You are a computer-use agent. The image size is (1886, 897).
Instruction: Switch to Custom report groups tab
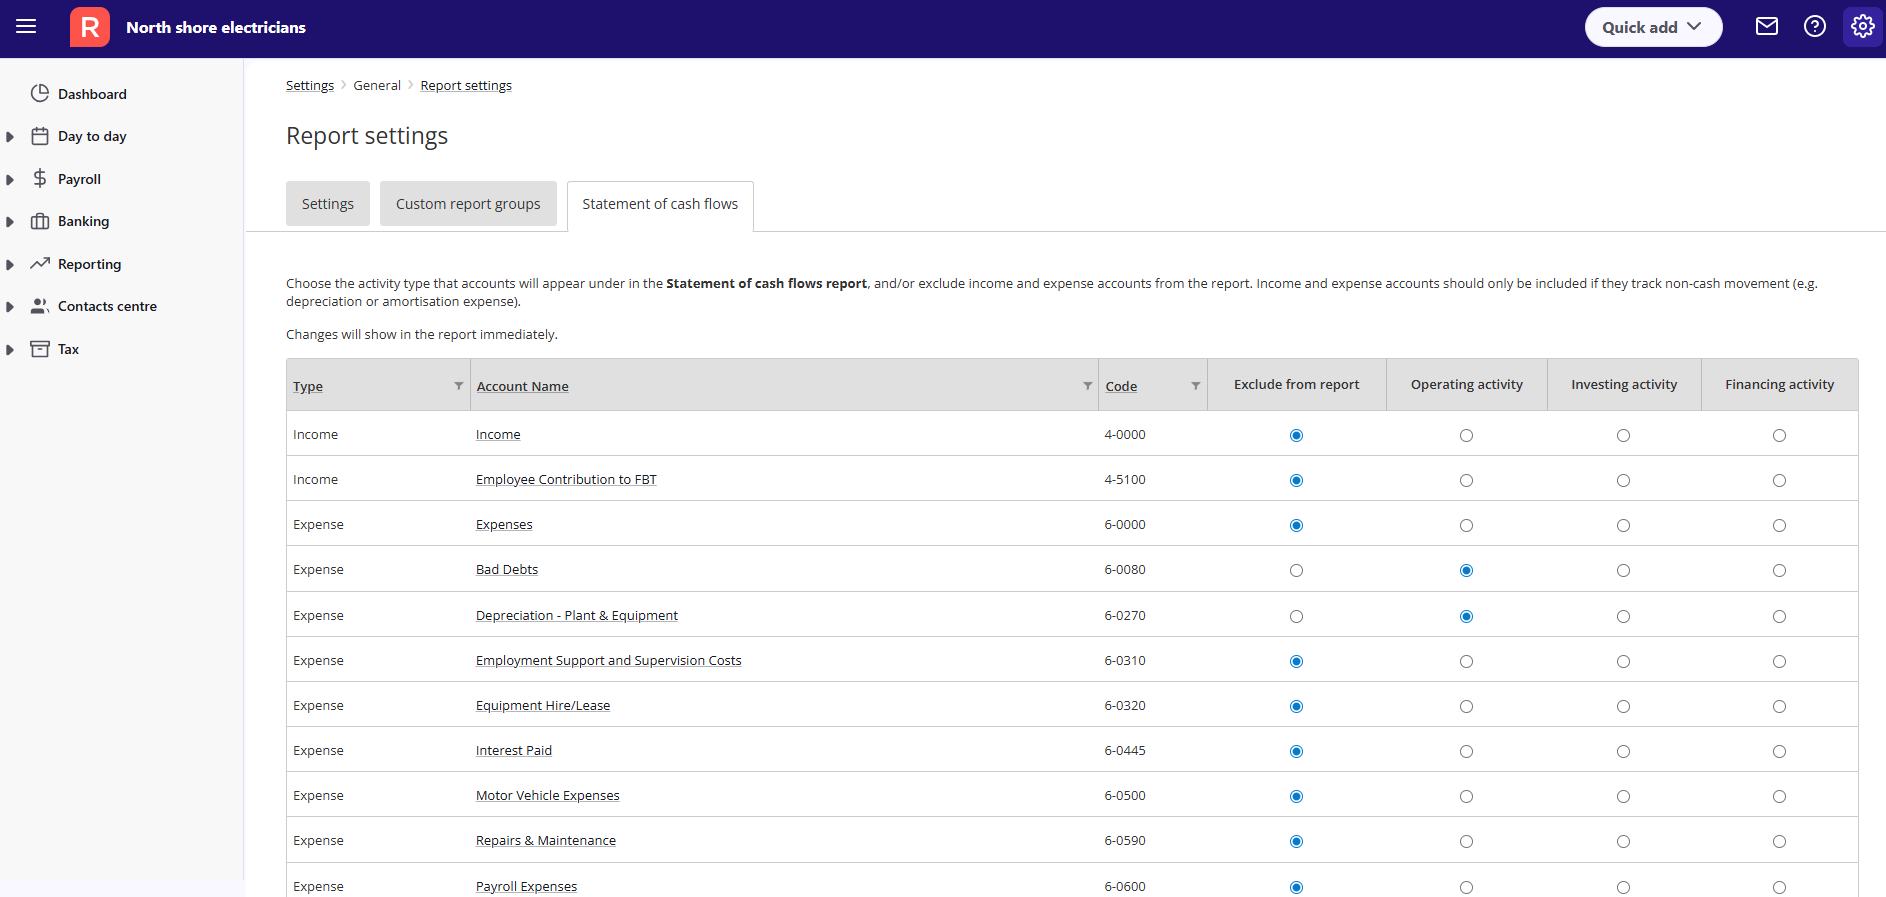(x=468, y=204)
